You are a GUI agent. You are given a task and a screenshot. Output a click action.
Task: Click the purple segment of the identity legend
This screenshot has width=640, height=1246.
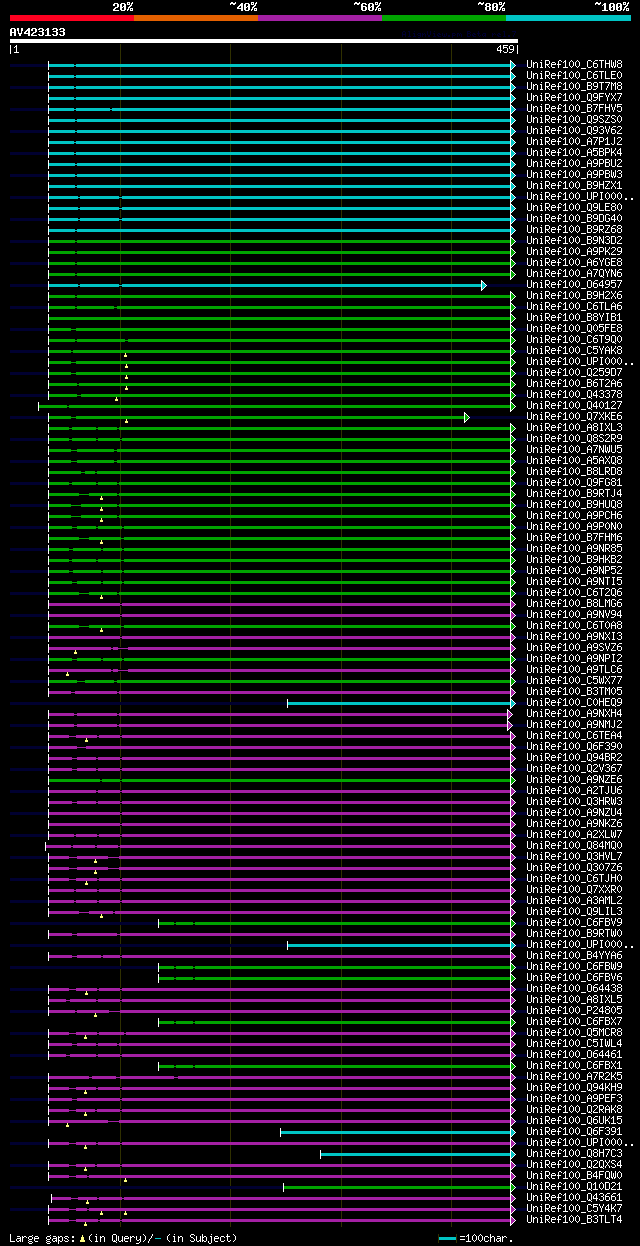coord(319,18)
